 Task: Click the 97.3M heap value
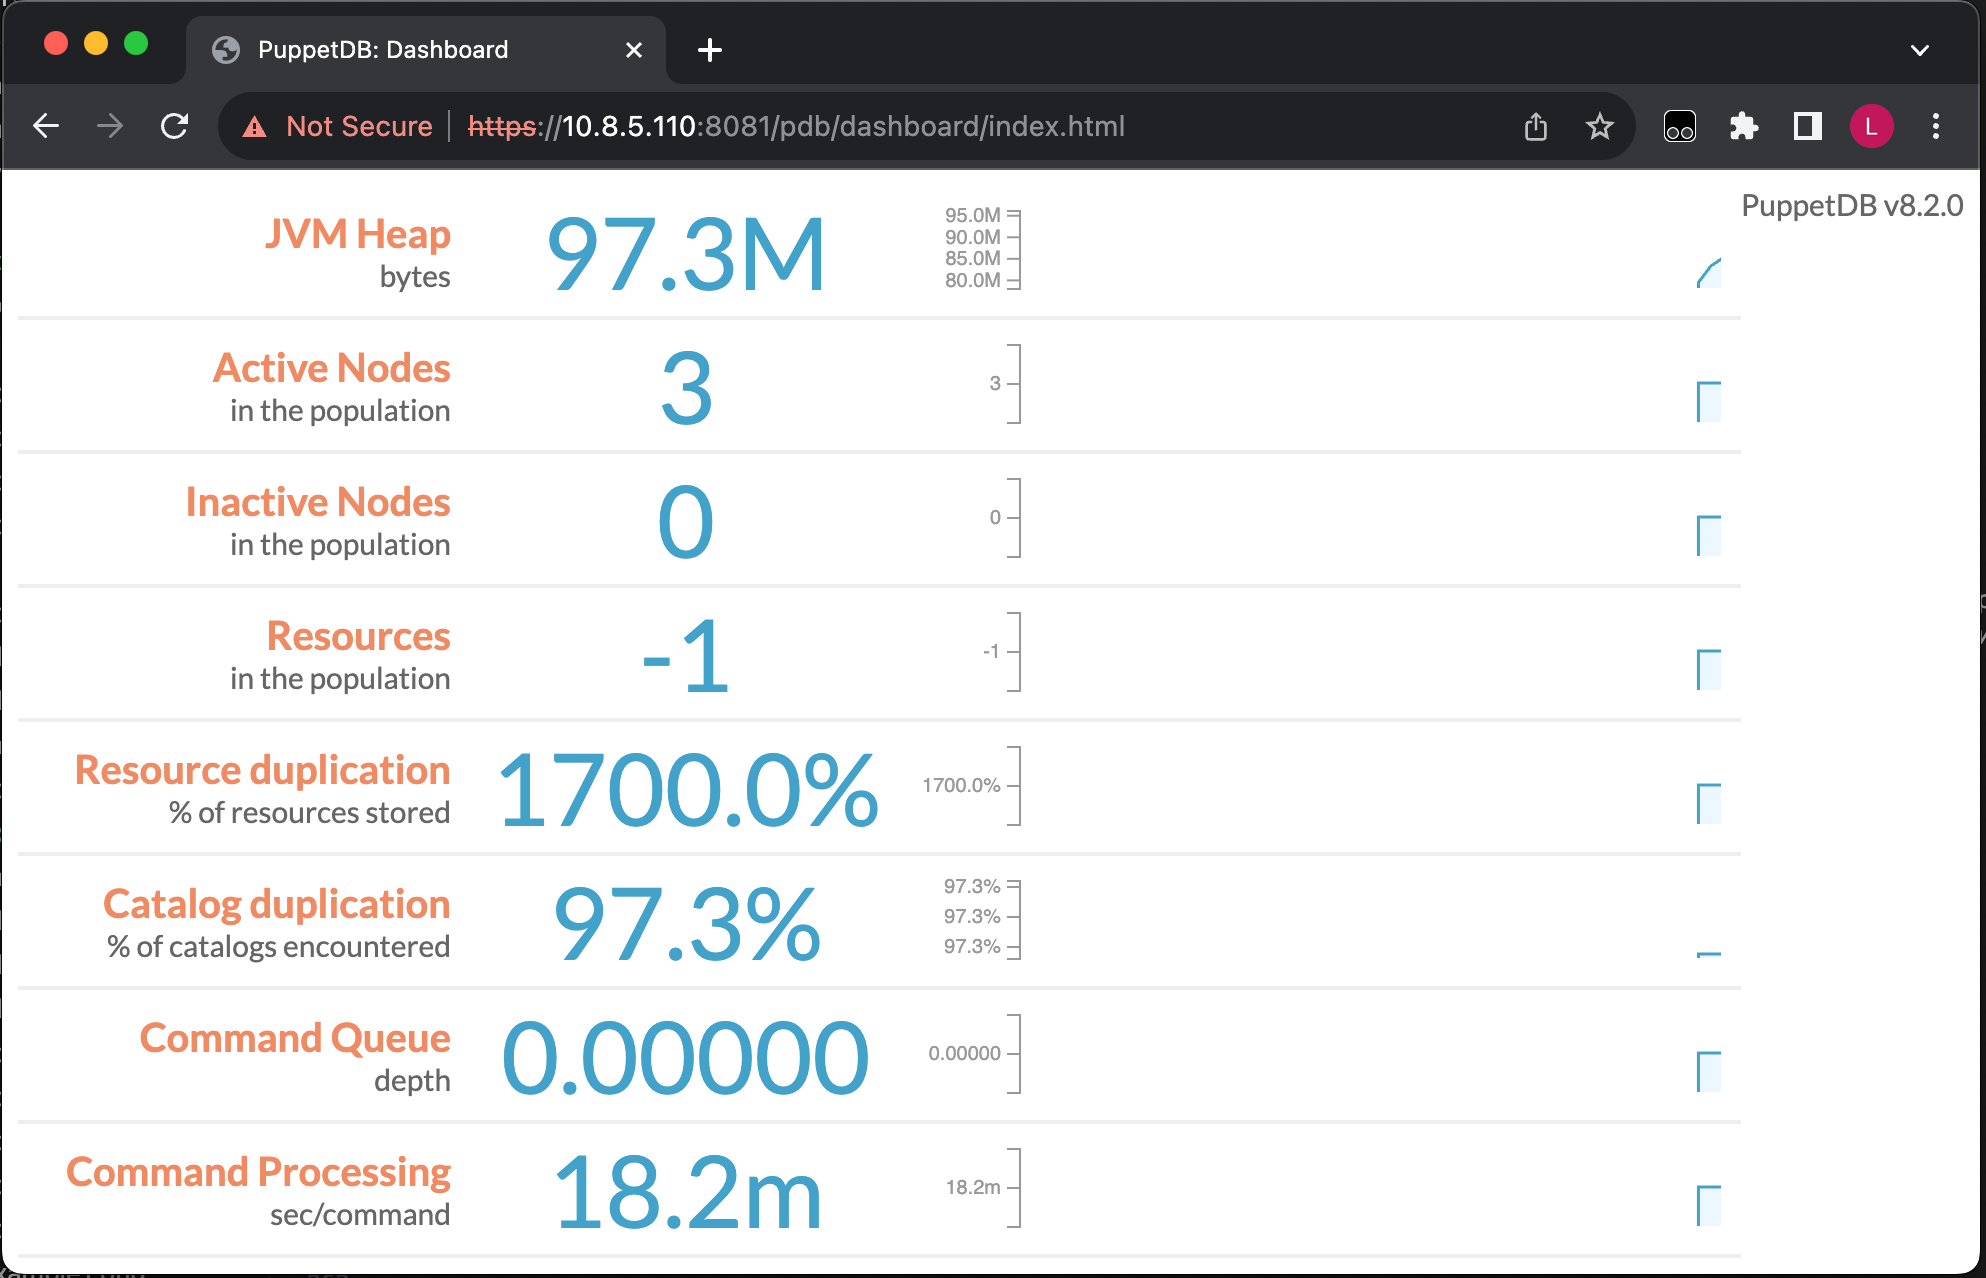coord(687,255)
